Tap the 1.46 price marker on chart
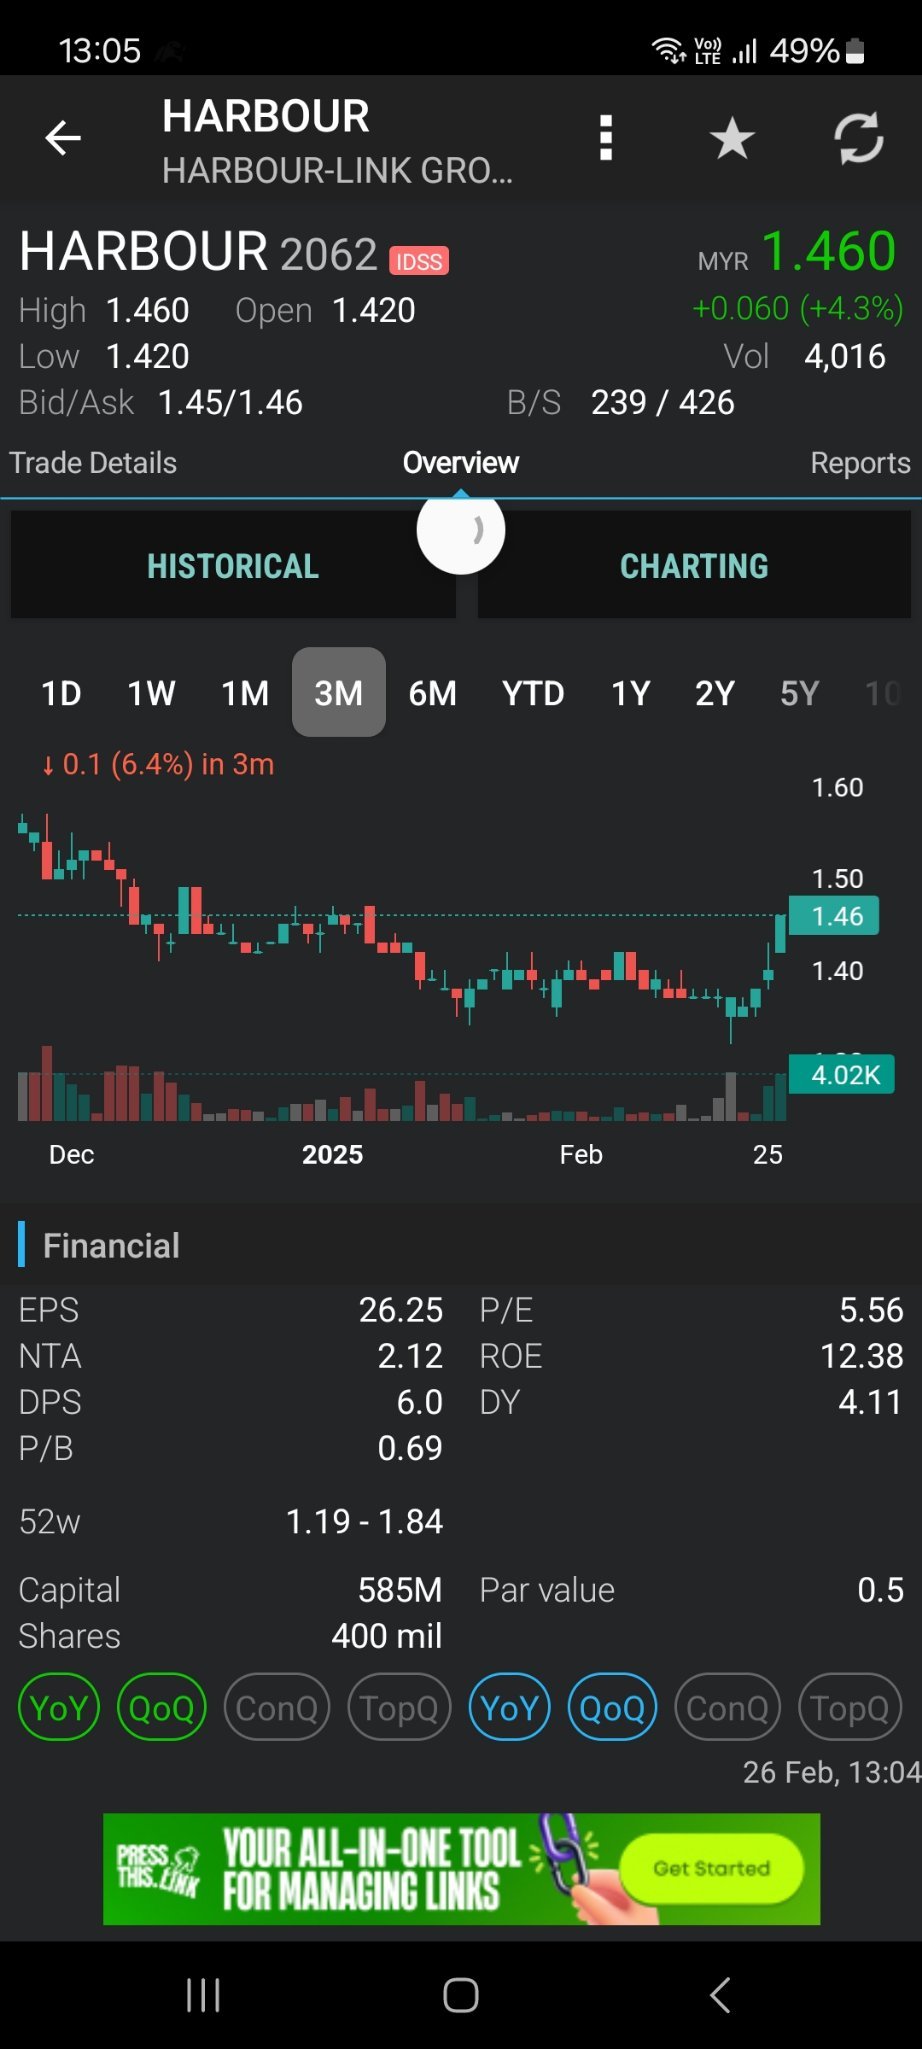Screen dimensions: 922x2049 (834, 916)
